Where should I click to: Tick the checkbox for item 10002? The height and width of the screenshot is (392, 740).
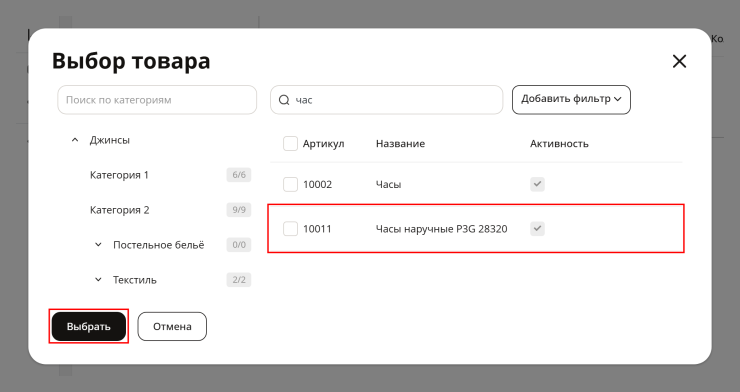pos(290,184)
